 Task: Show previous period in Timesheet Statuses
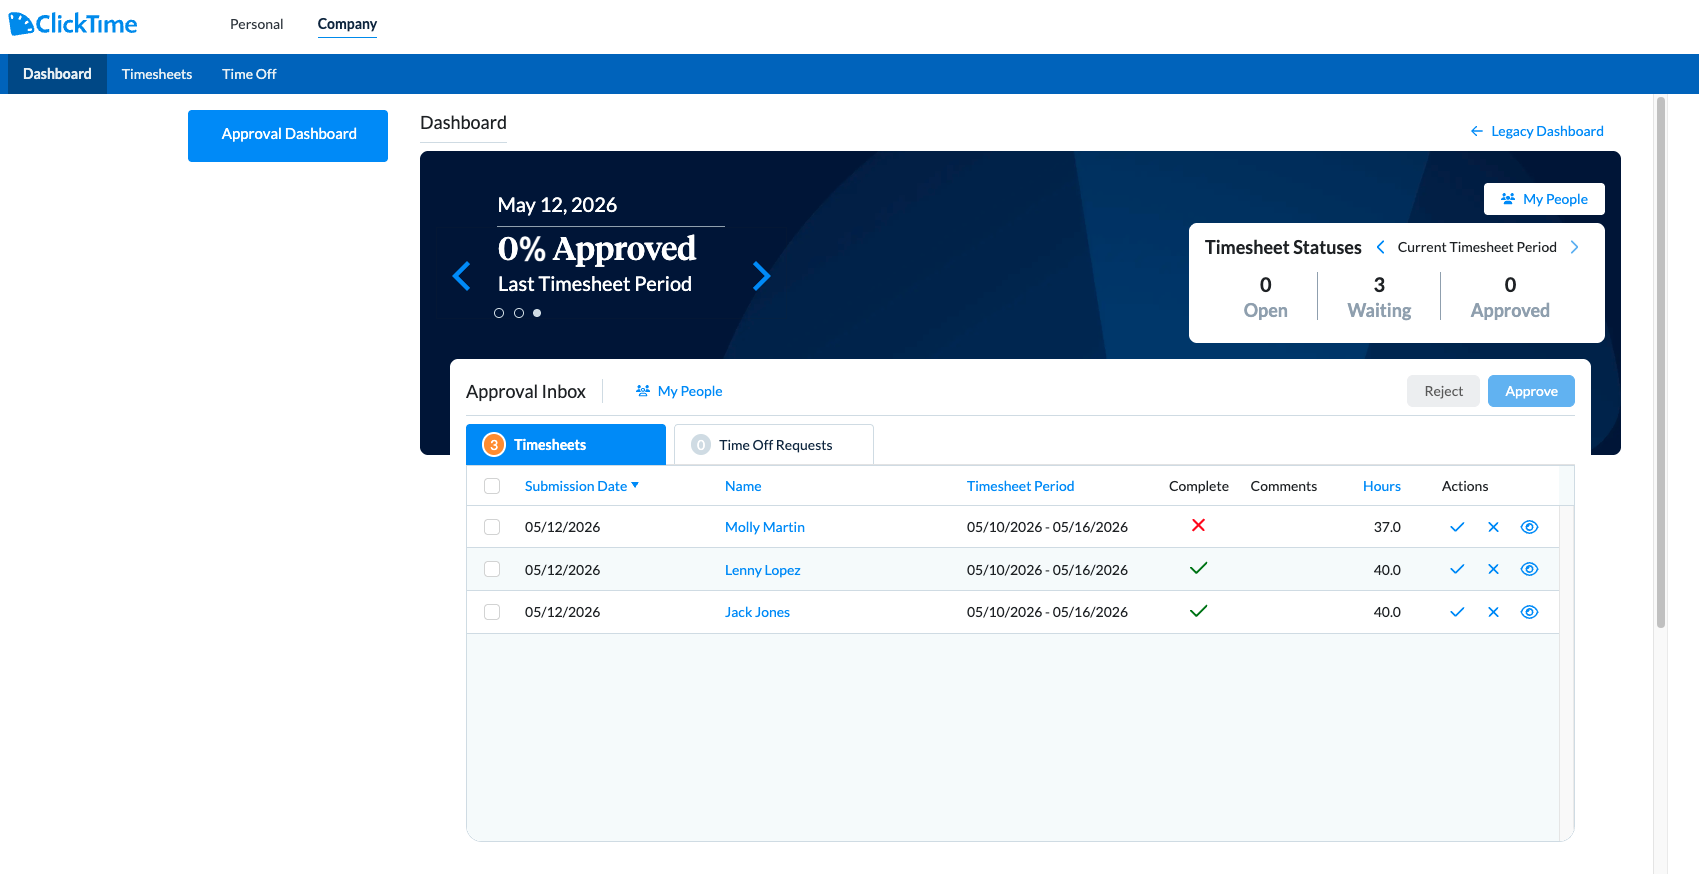1380,247
